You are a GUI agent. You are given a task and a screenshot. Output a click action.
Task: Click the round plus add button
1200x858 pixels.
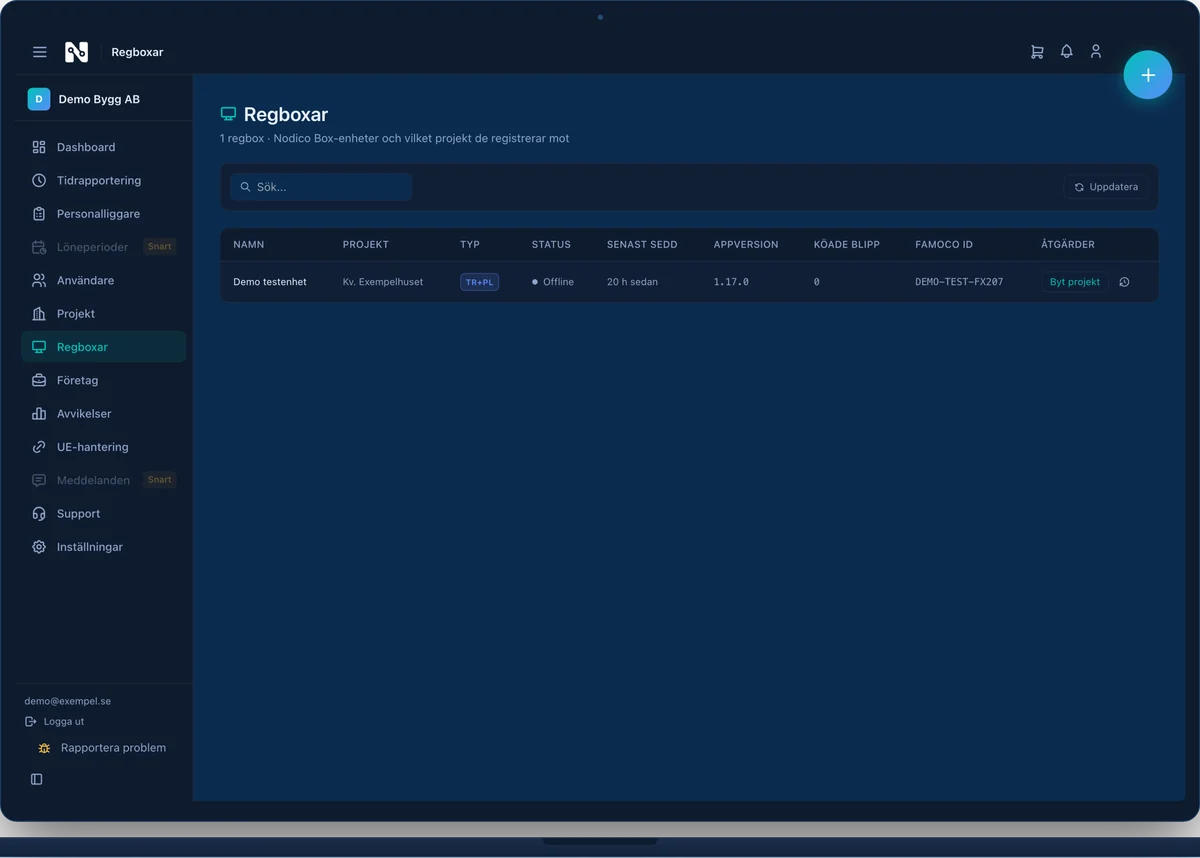(x=1148, y=75)
